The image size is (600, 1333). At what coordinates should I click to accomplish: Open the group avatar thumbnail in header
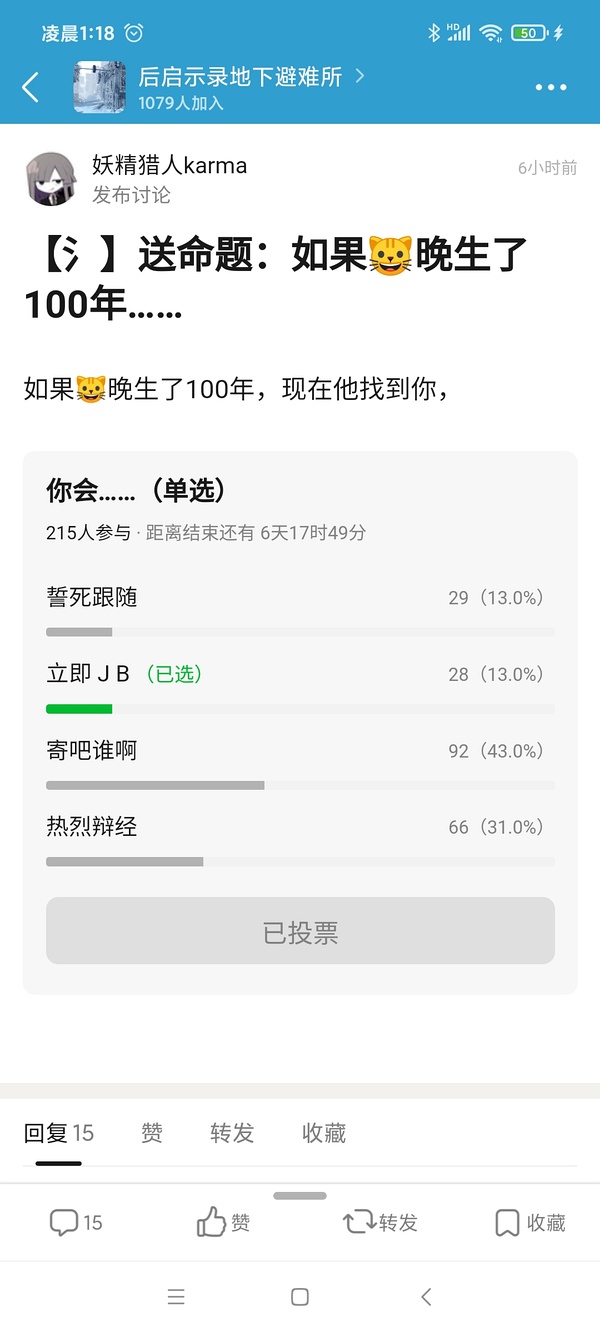point(99,87)
